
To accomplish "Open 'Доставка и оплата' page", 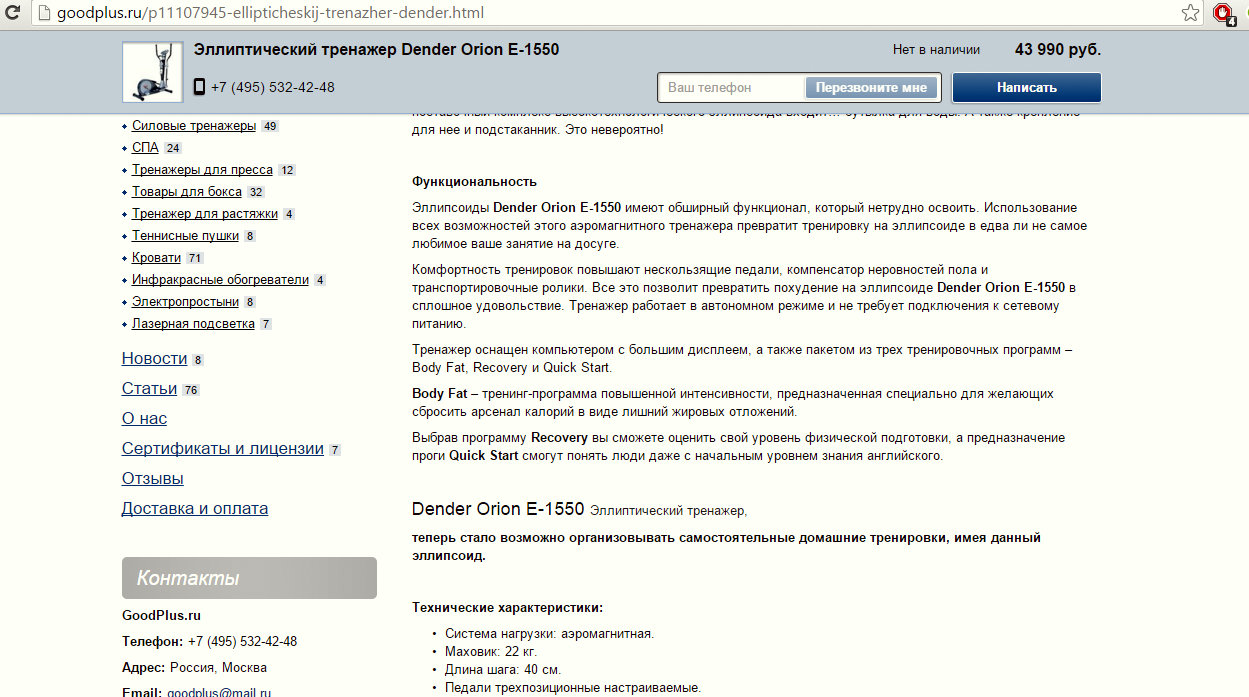I will [x=195, y=509].
